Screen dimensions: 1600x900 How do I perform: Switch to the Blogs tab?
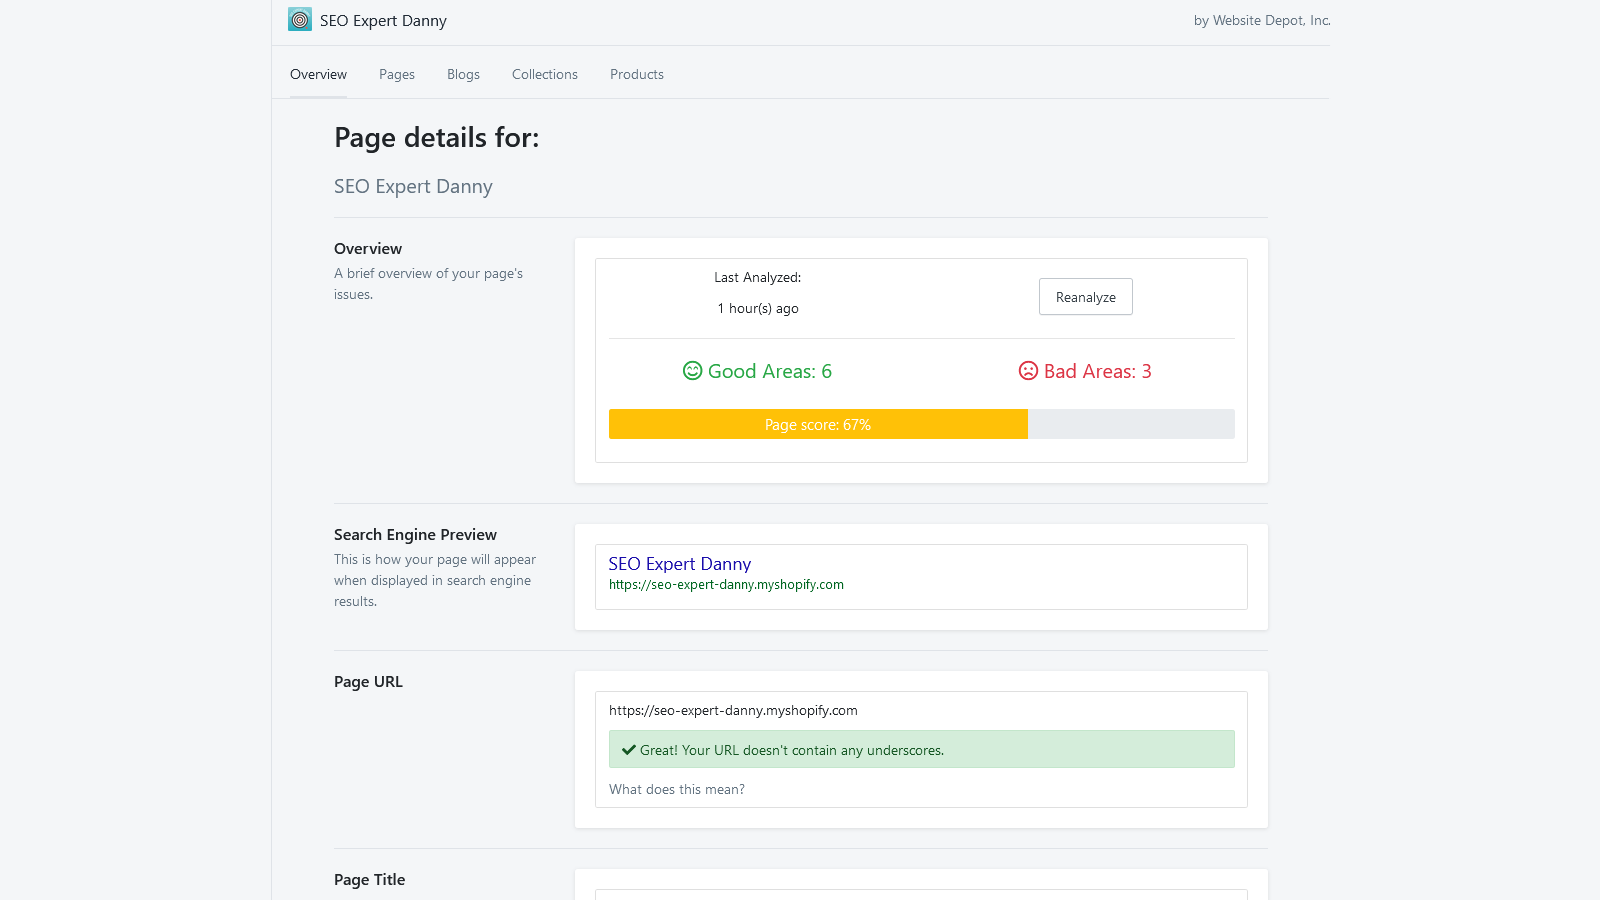coord(463,74)
